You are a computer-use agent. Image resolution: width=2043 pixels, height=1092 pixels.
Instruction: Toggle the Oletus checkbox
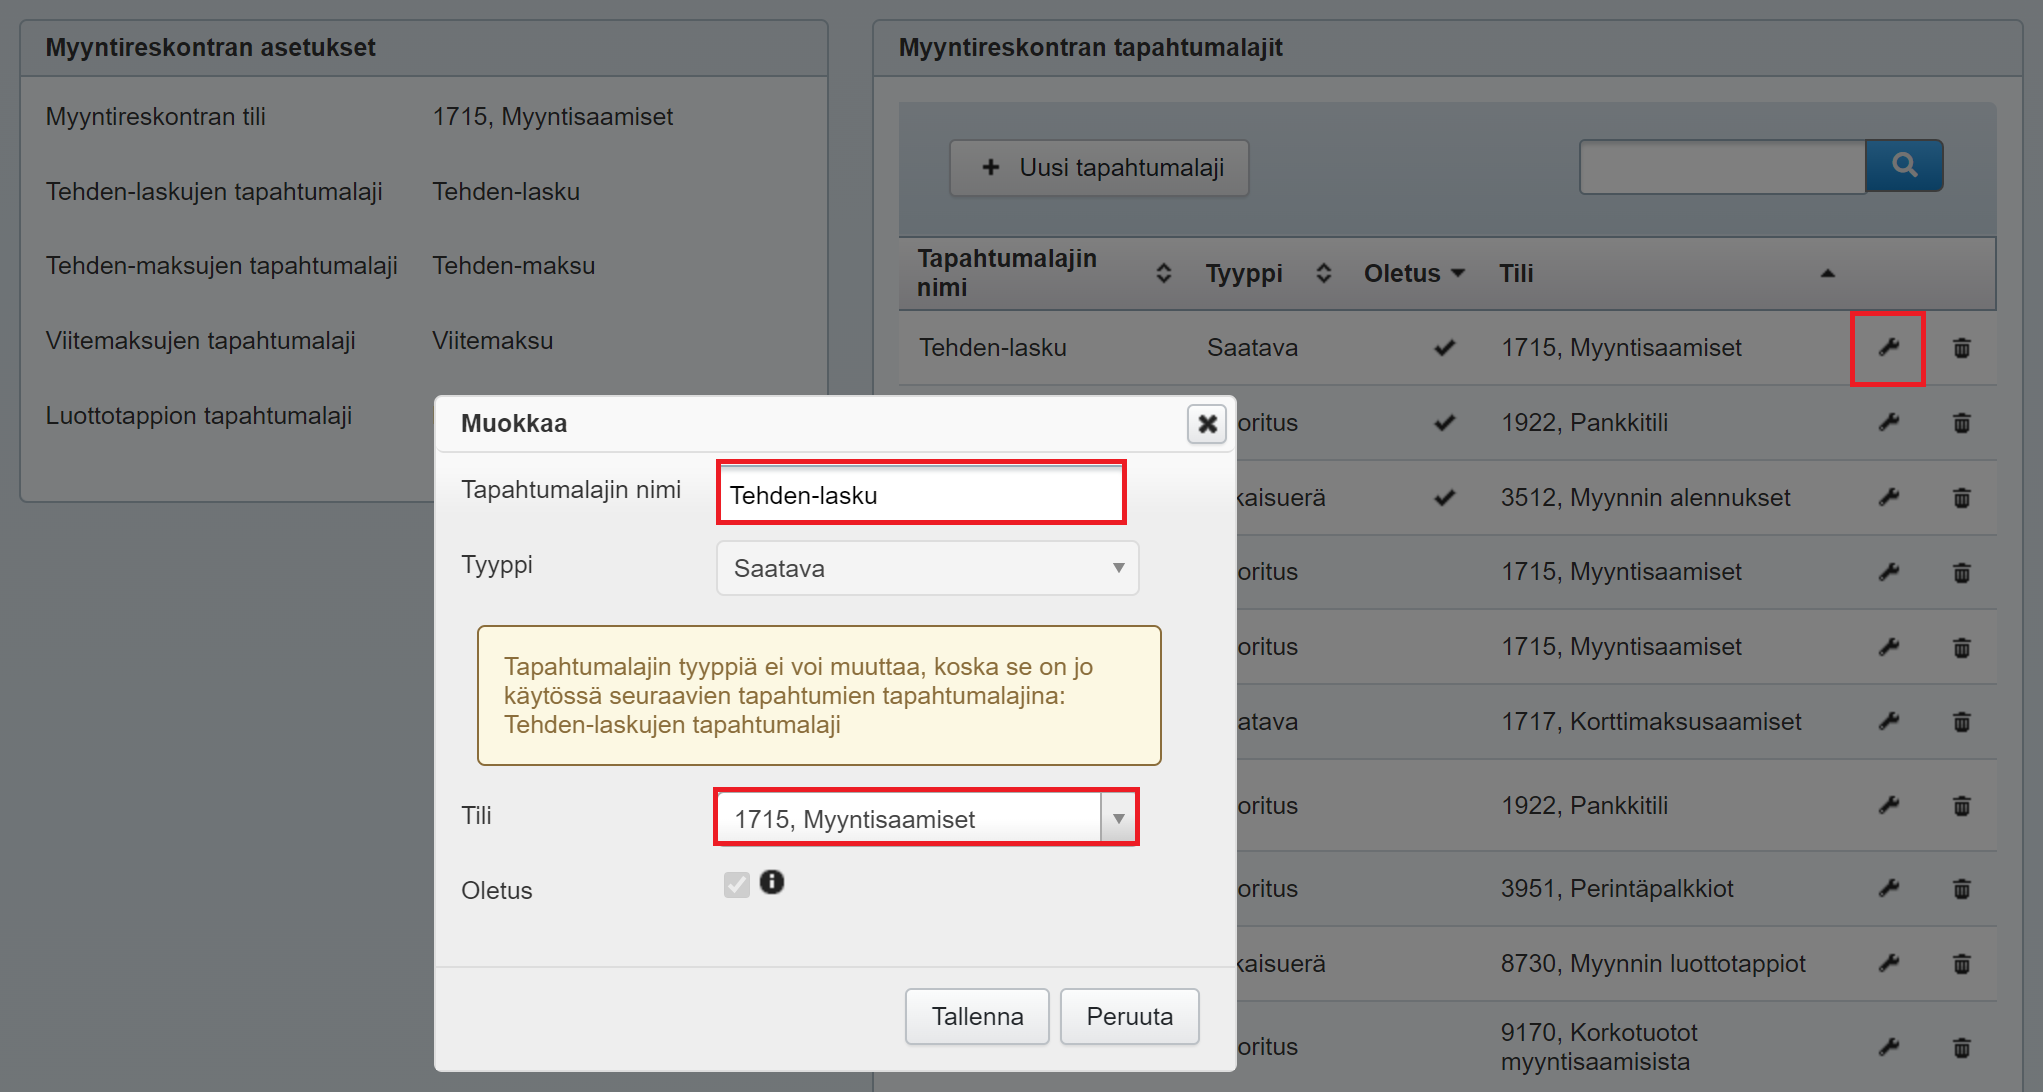[x=737, y=884]
